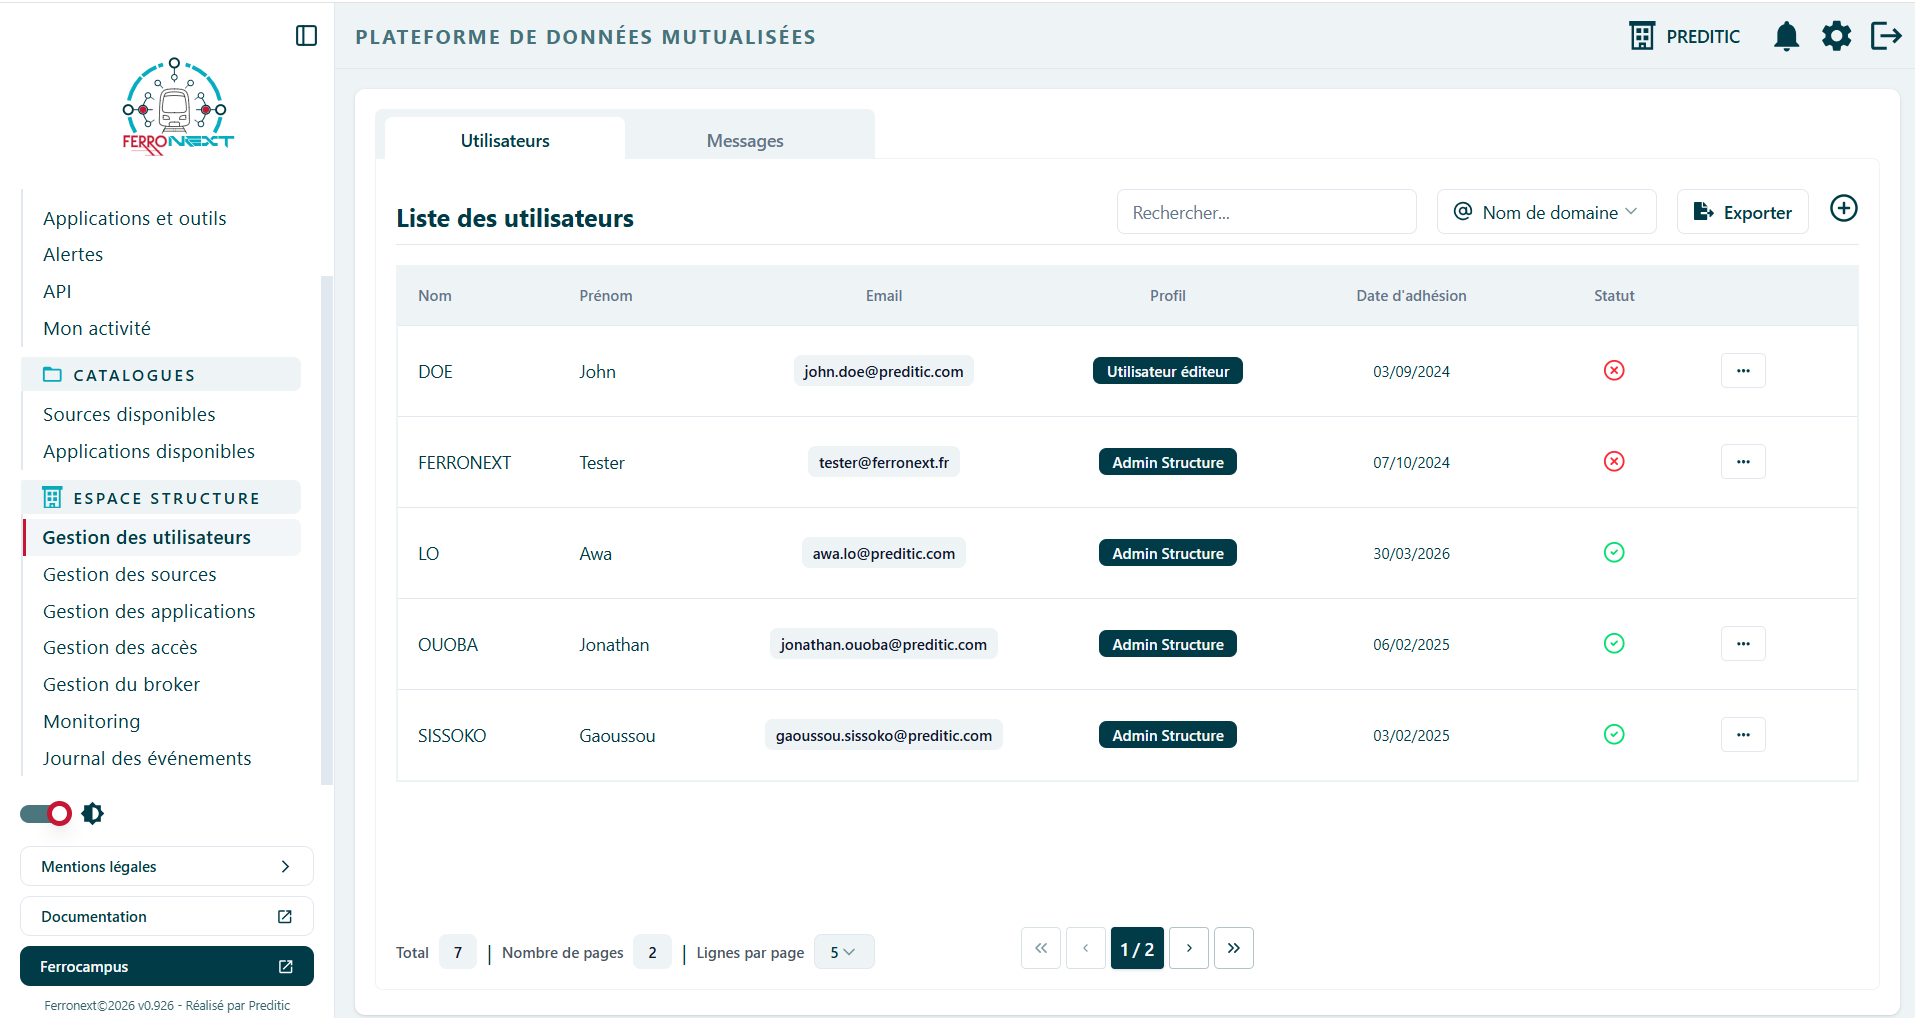
Task: Click the red status icon for FERRONEXT
Action: pyautogui.click(x=1614, y=462)
